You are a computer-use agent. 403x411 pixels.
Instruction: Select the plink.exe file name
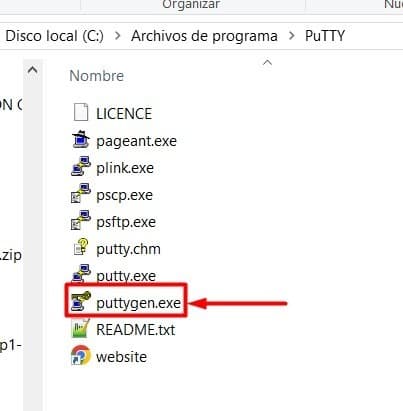coord(125,168)
